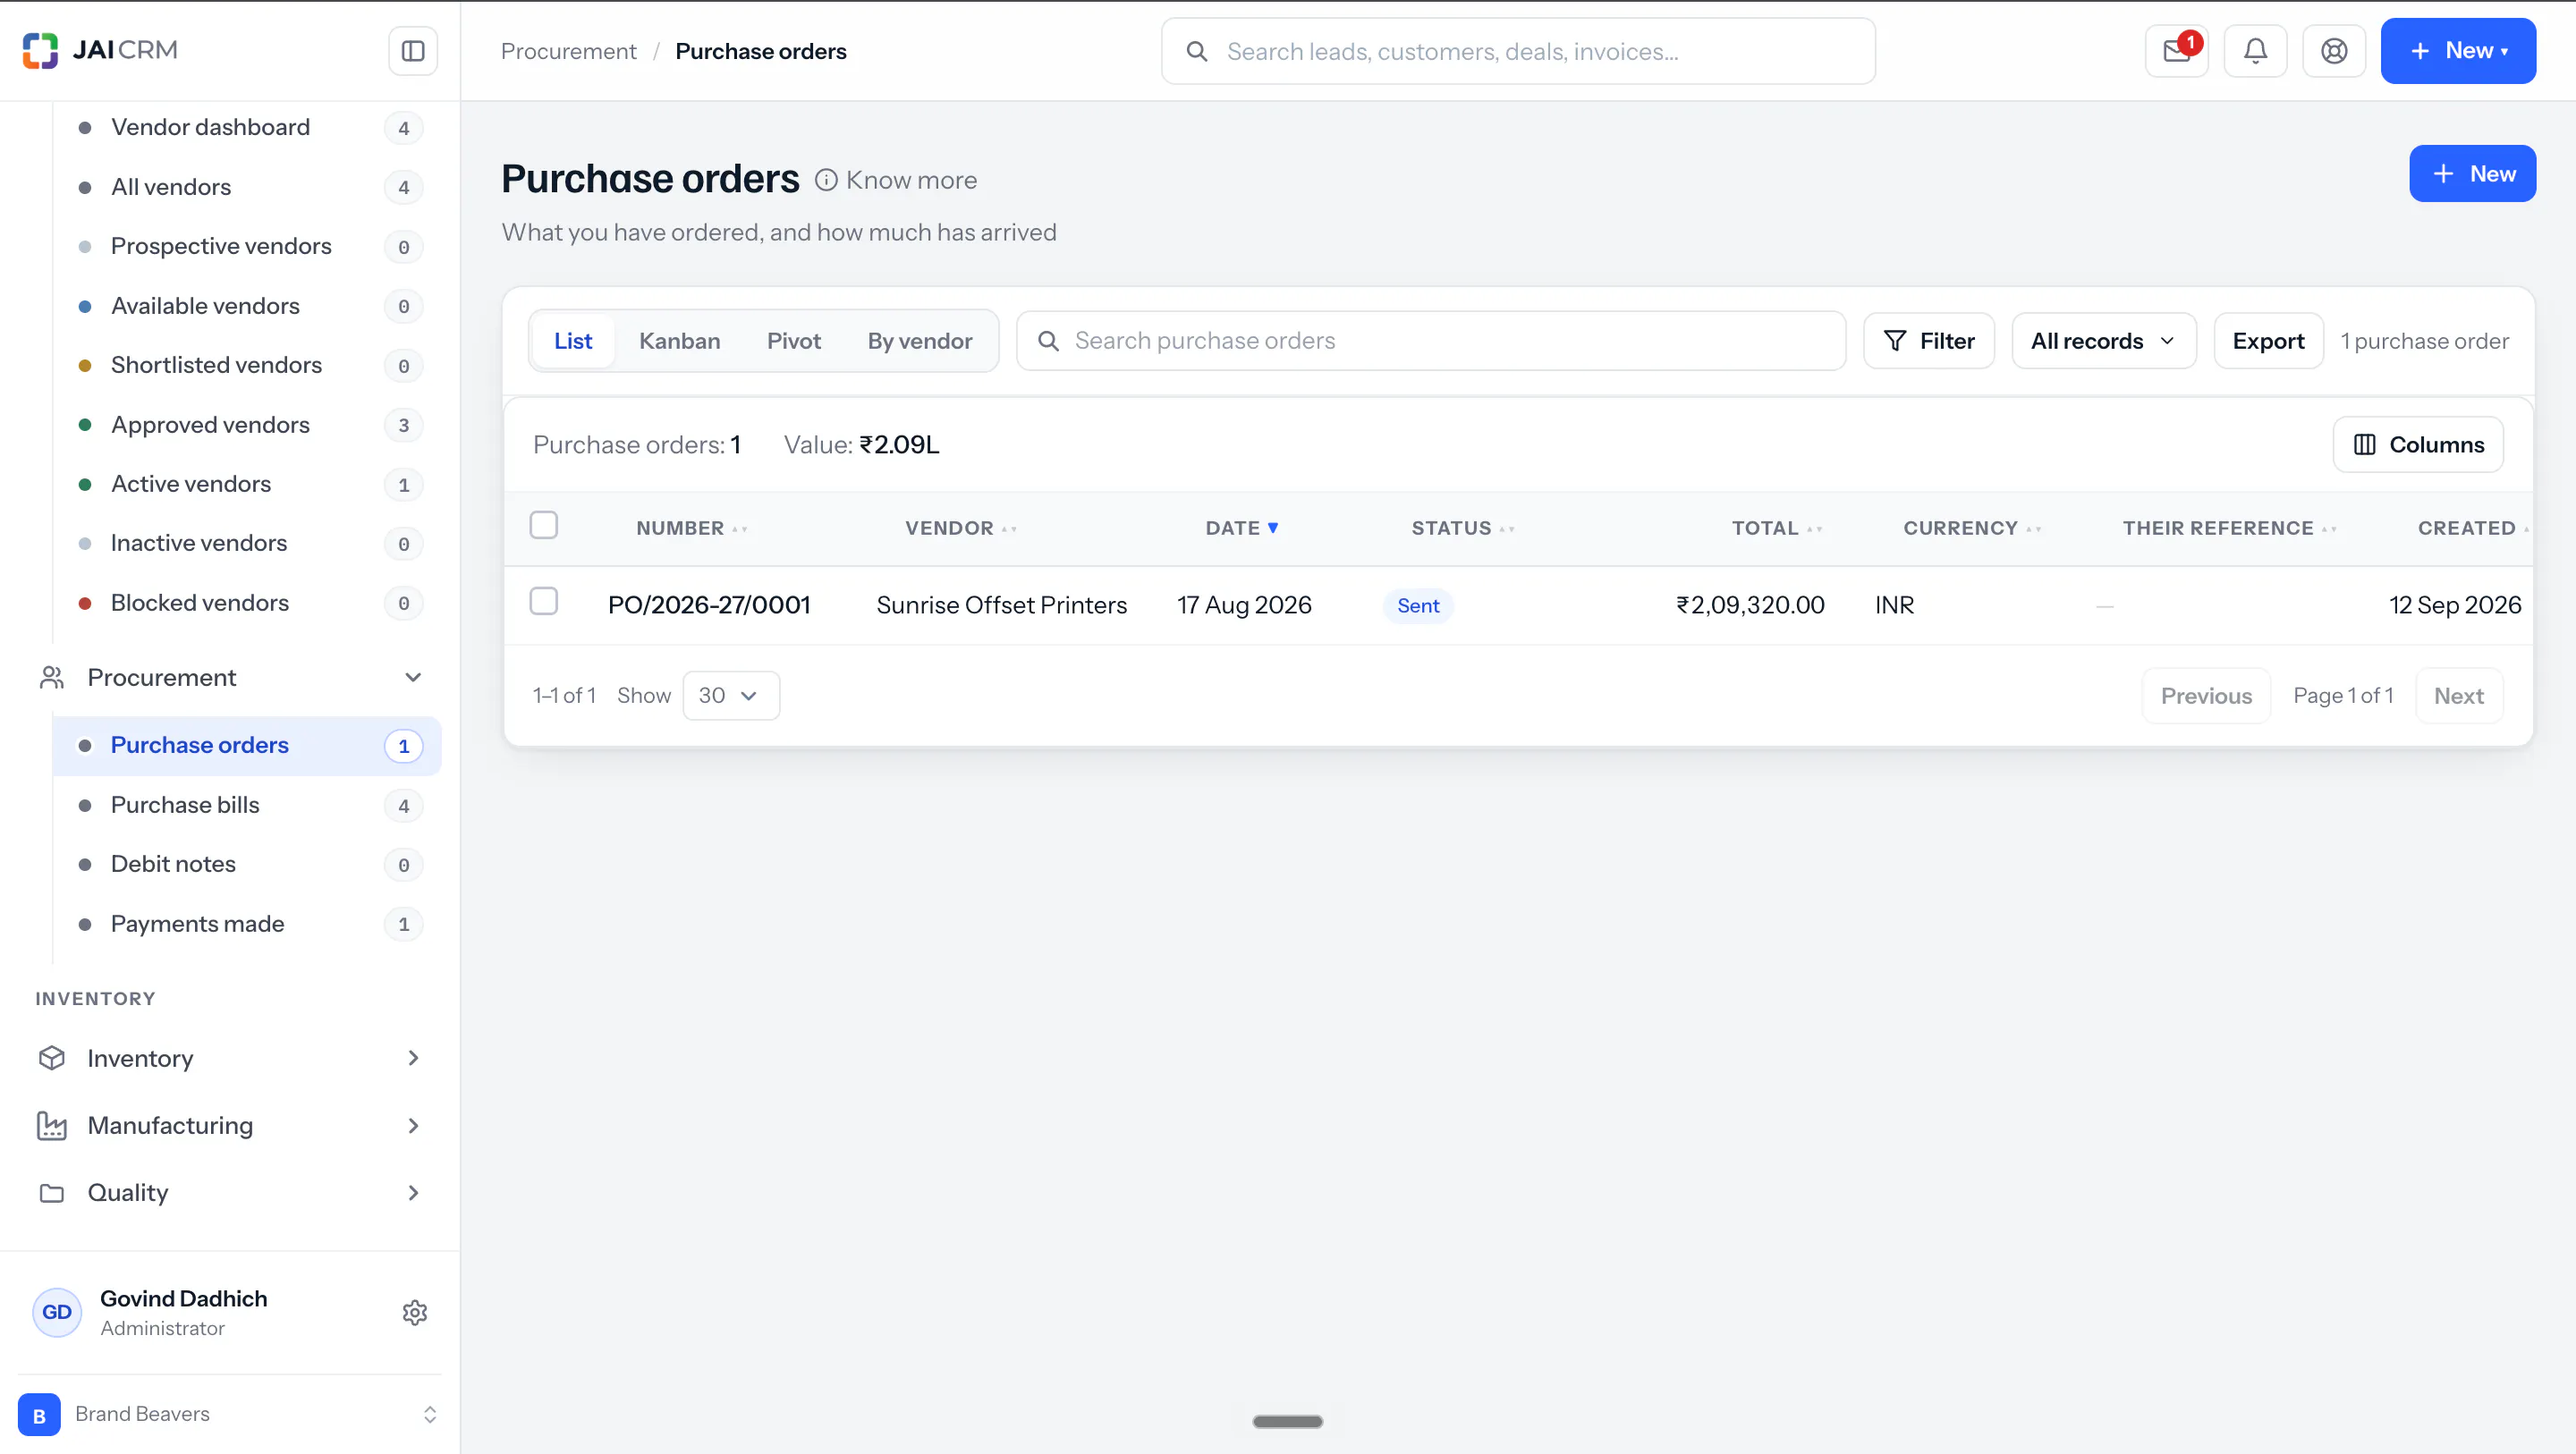Check the PO/2026-27/0001 row checkbox
The width and height of the screenshot is (2576, 1454).
pyautogui.click(x=543, y=601)
